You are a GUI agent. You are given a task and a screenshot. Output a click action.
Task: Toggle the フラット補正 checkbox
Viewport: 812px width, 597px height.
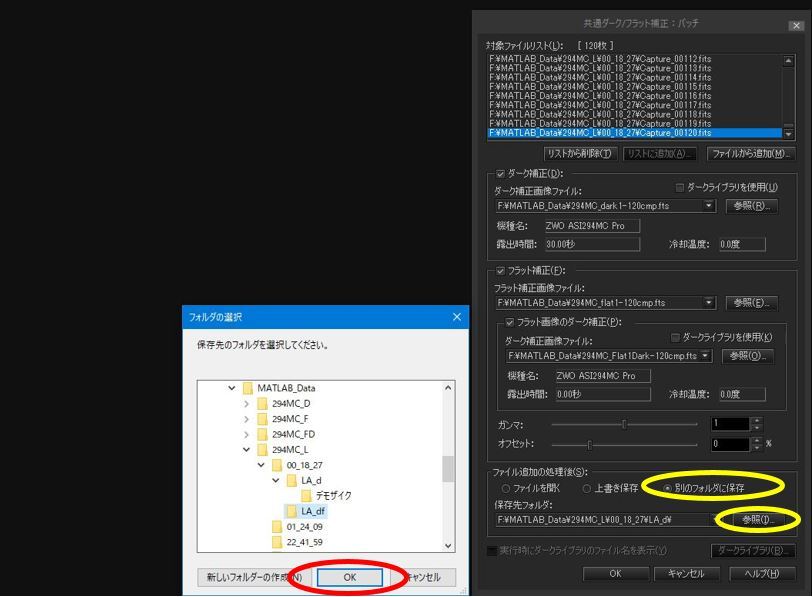pyautogui.click(x=500, y=271)
